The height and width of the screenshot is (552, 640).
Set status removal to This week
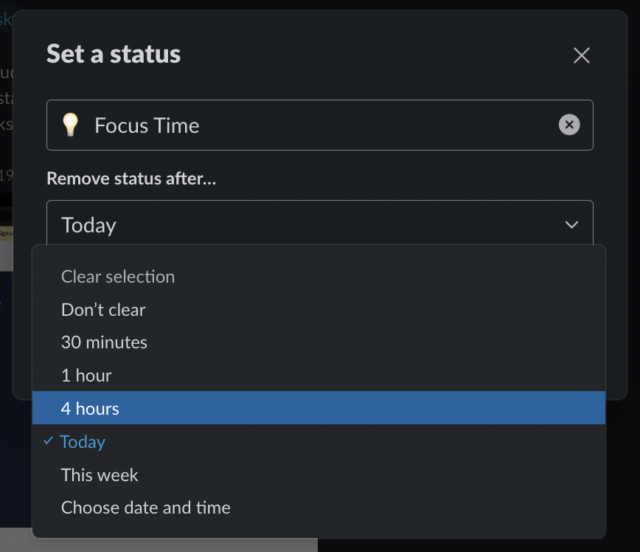tap(99, 475)
